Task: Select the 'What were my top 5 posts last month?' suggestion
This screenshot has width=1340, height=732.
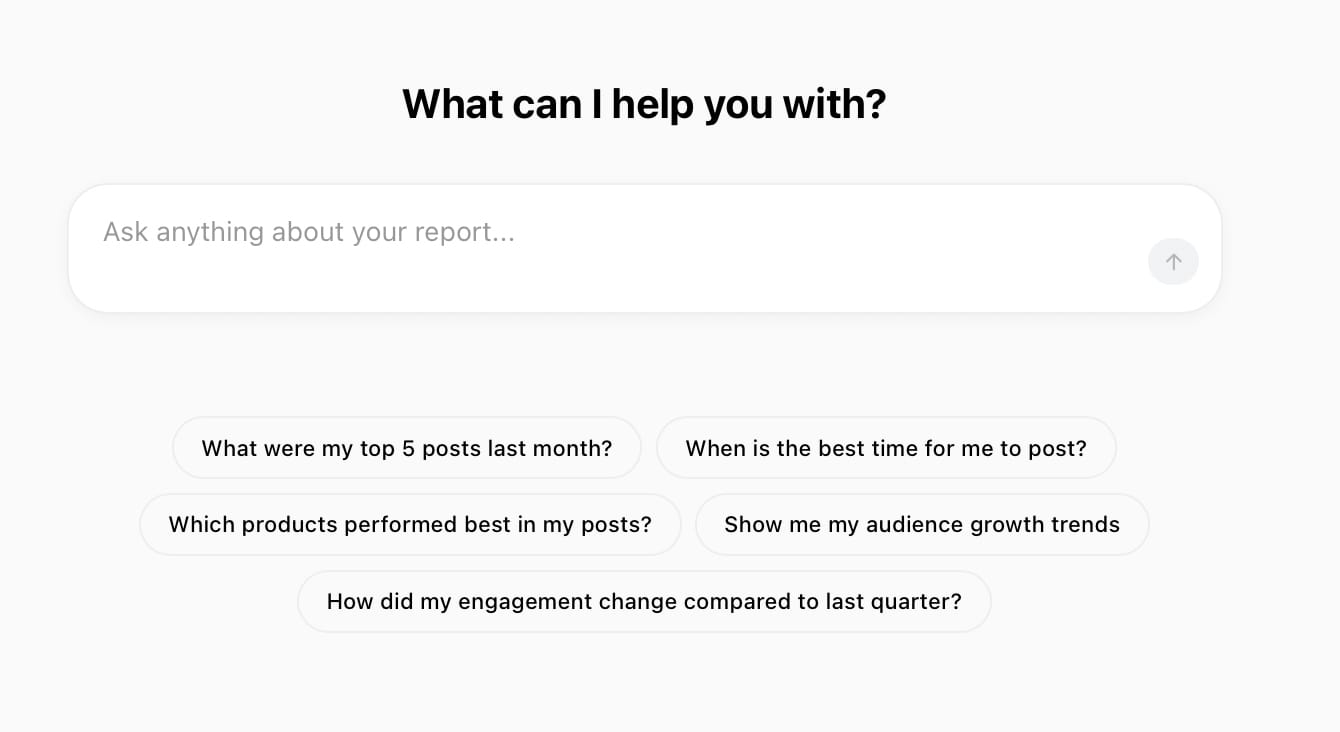Action: pos(406,448)
